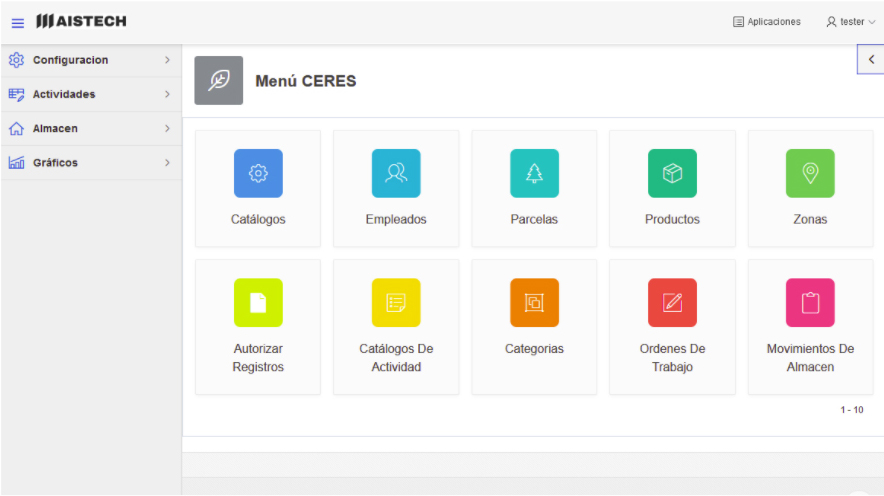Click the AISTECH logo
This screenshot has height=496, width=884.
[x=81, y=21]
